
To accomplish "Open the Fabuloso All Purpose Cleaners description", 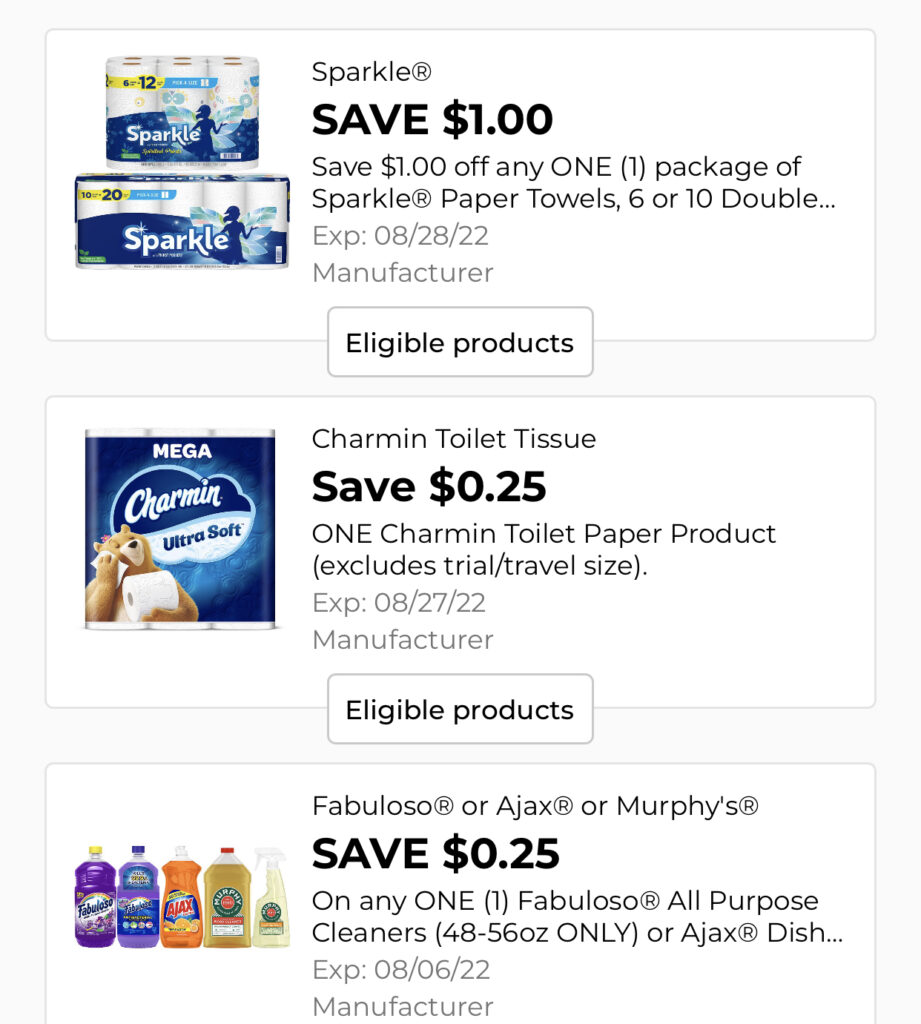I will tap(577, 917).
